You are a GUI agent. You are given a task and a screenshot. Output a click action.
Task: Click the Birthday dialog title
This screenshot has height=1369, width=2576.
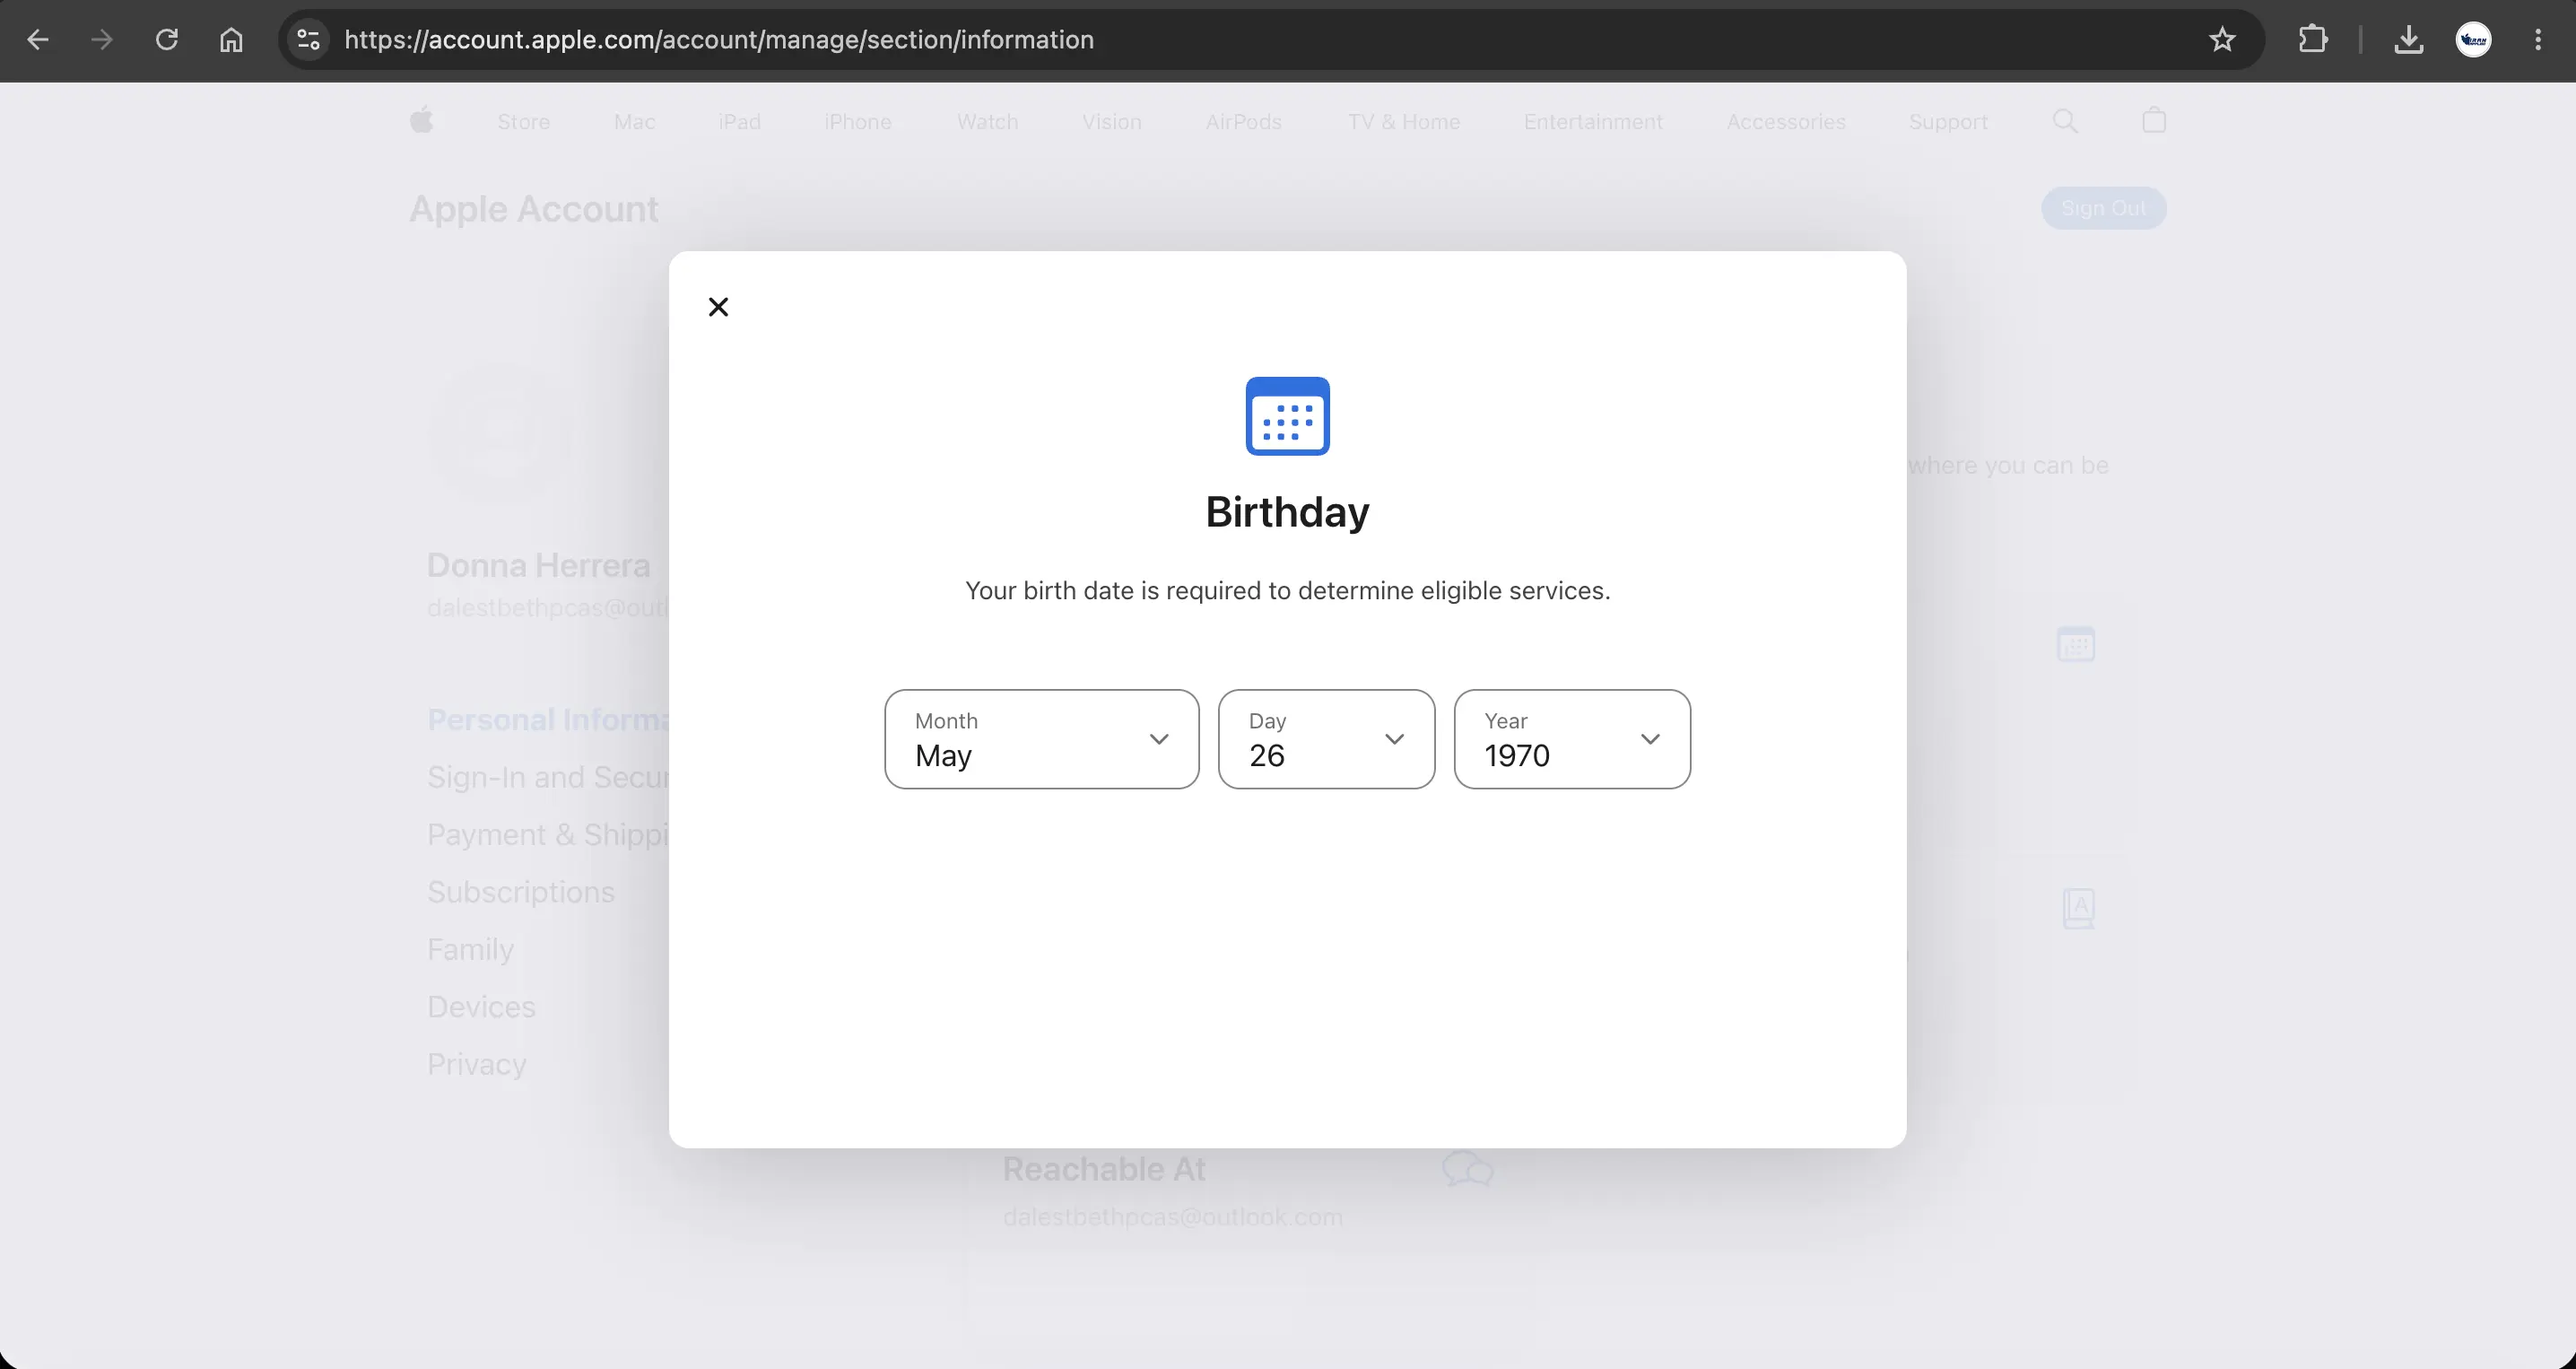tap(1287, 512)
